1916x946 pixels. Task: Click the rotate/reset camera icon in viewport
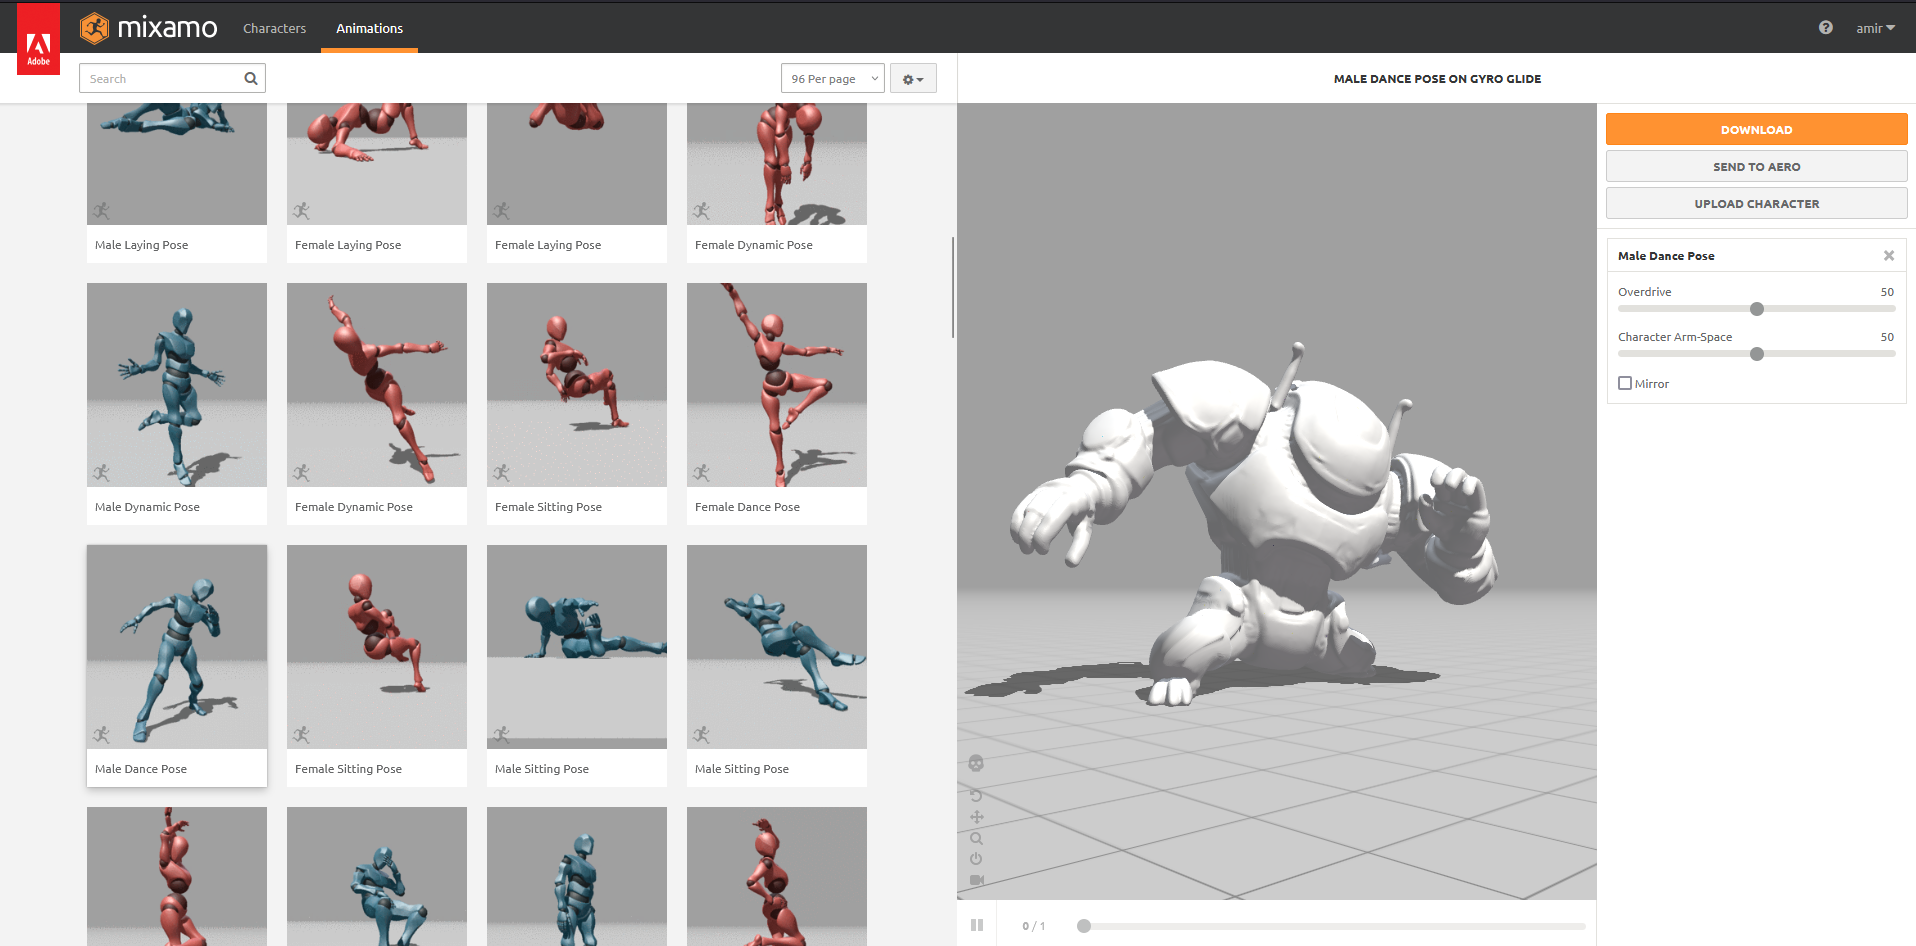point(976,796)
